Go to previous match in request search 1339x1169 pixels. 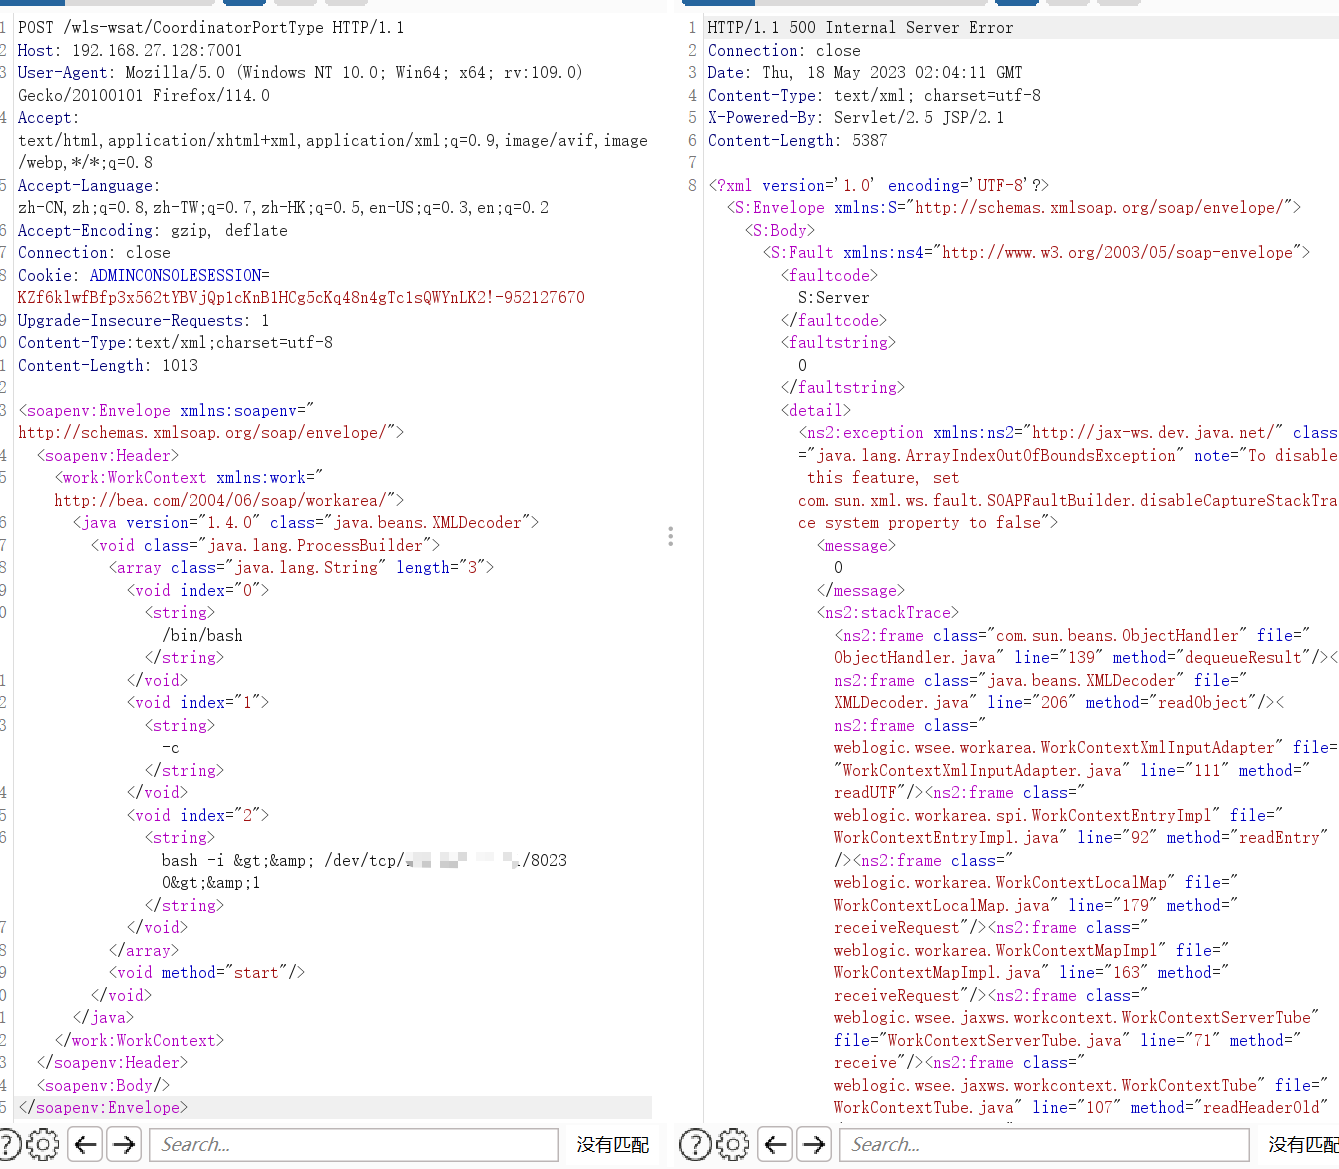point(86,1144)
